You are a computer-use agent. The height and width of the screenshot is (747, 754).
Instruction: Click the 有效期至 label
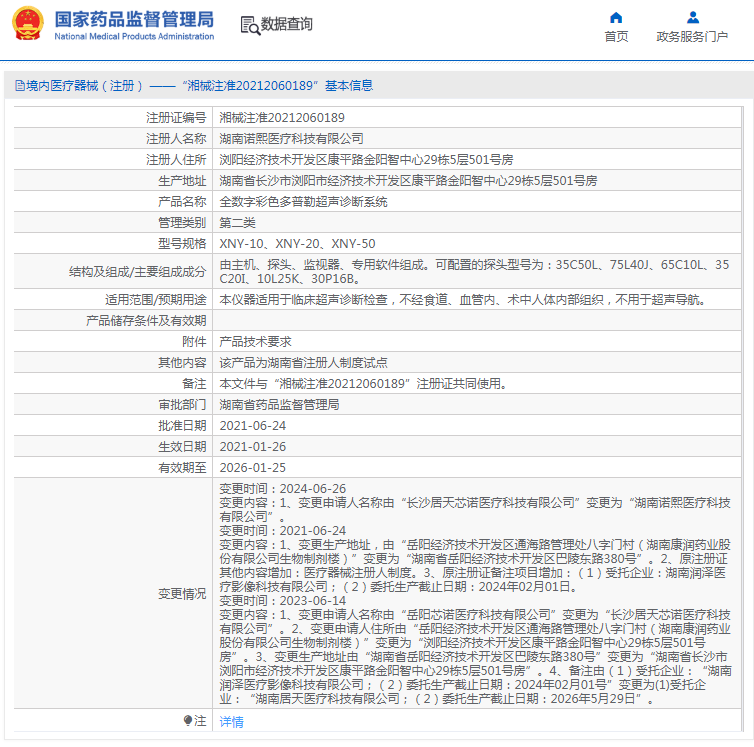[x=182, y=468]
